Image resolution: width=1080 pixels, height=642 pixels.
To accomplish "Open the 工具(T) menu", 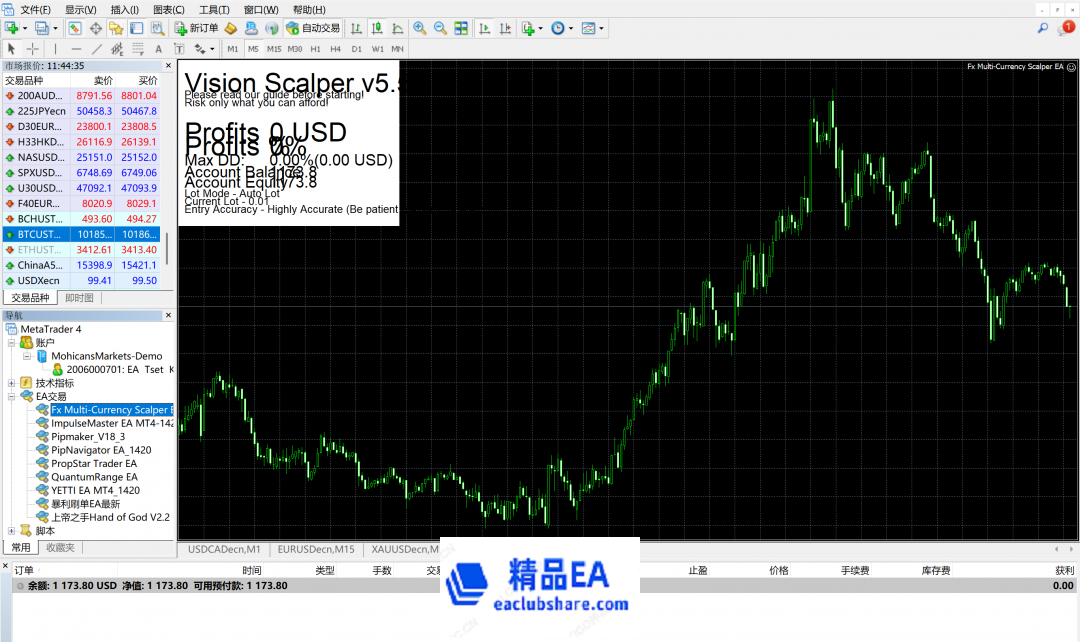I will 214,9.
